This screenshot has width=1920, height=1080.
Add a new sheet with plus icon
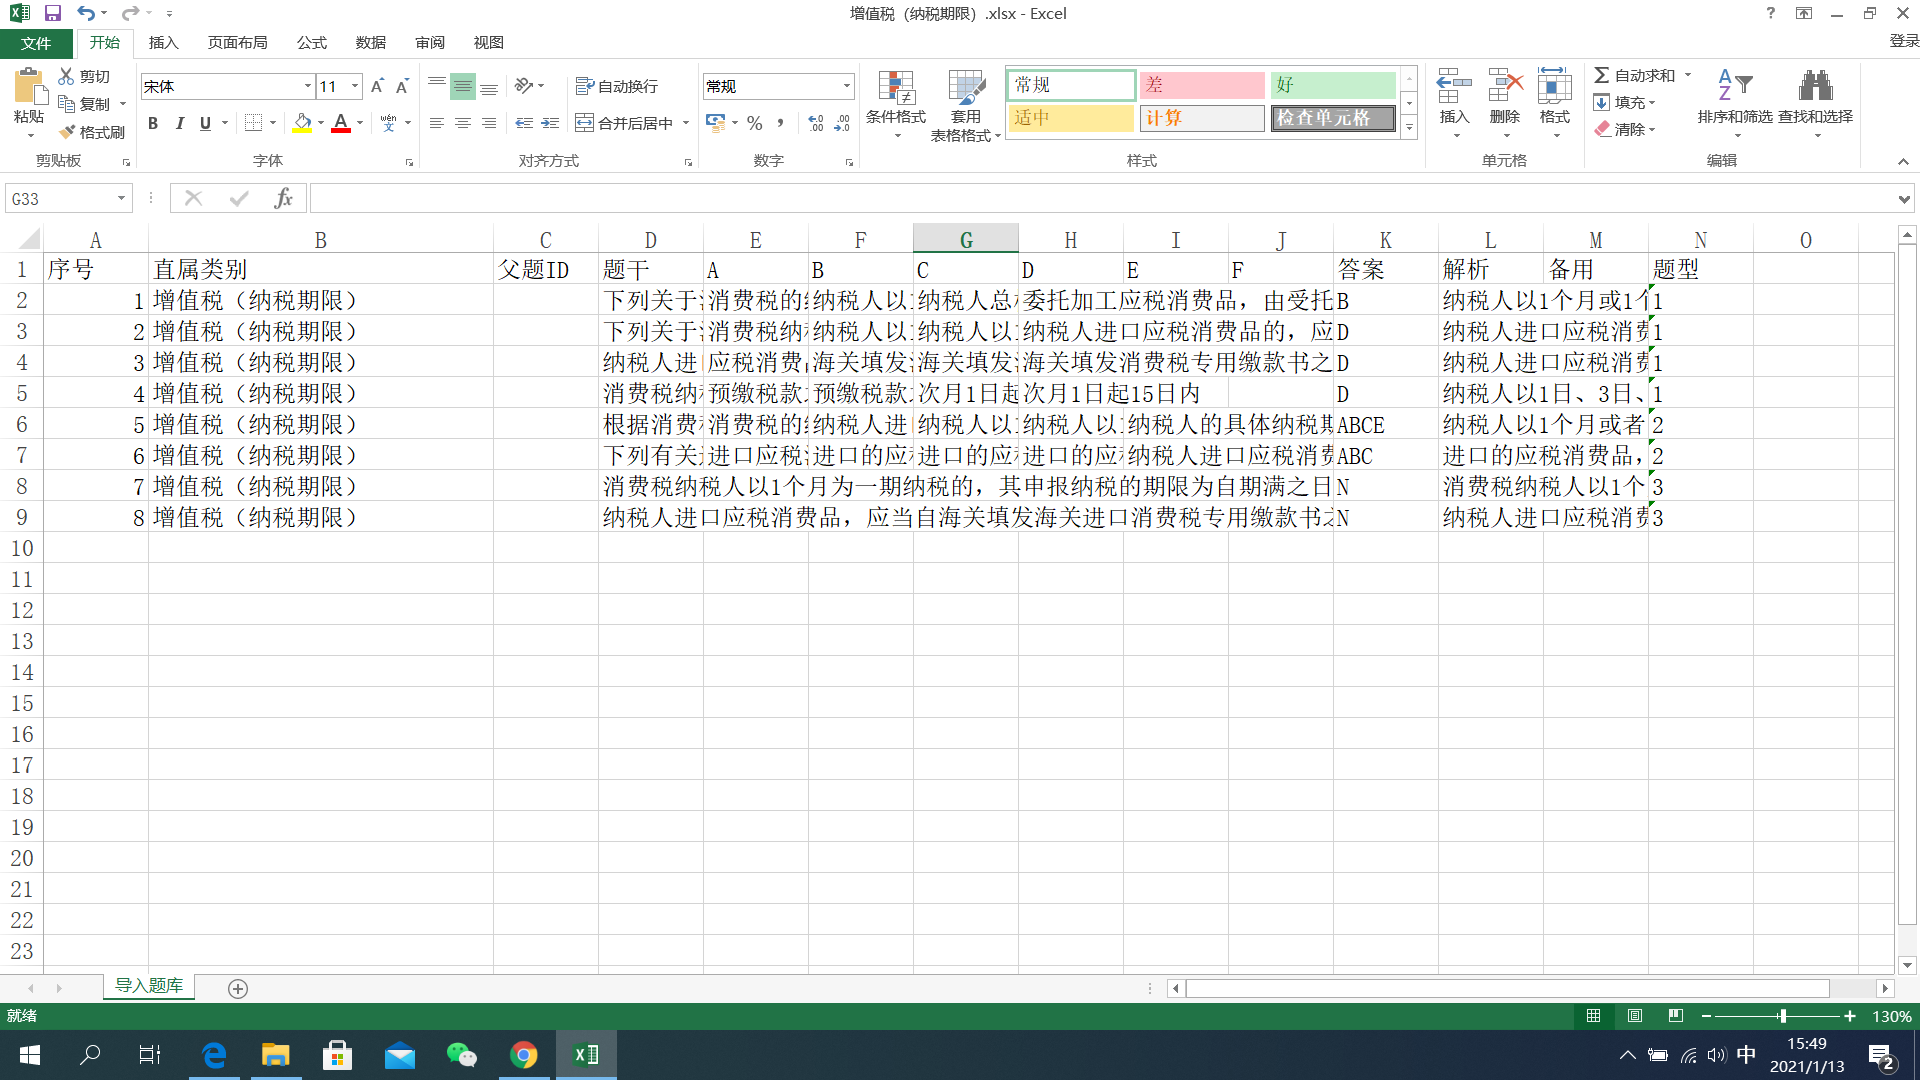(238, 988)
